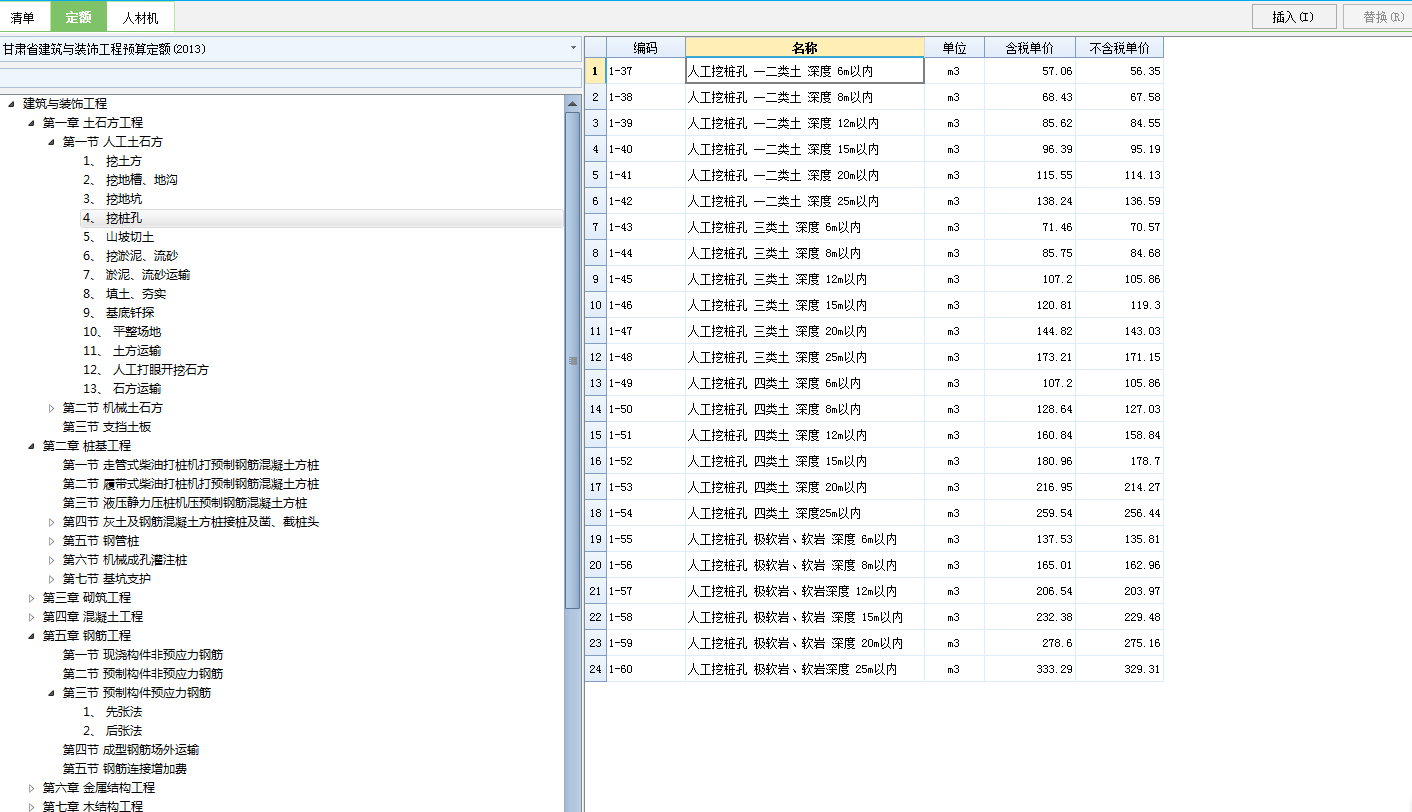The height and width of the screenshot is (812, 1412).
Task: Click price cell 333.29 in row 1-60
Action: pos(1030,669)
